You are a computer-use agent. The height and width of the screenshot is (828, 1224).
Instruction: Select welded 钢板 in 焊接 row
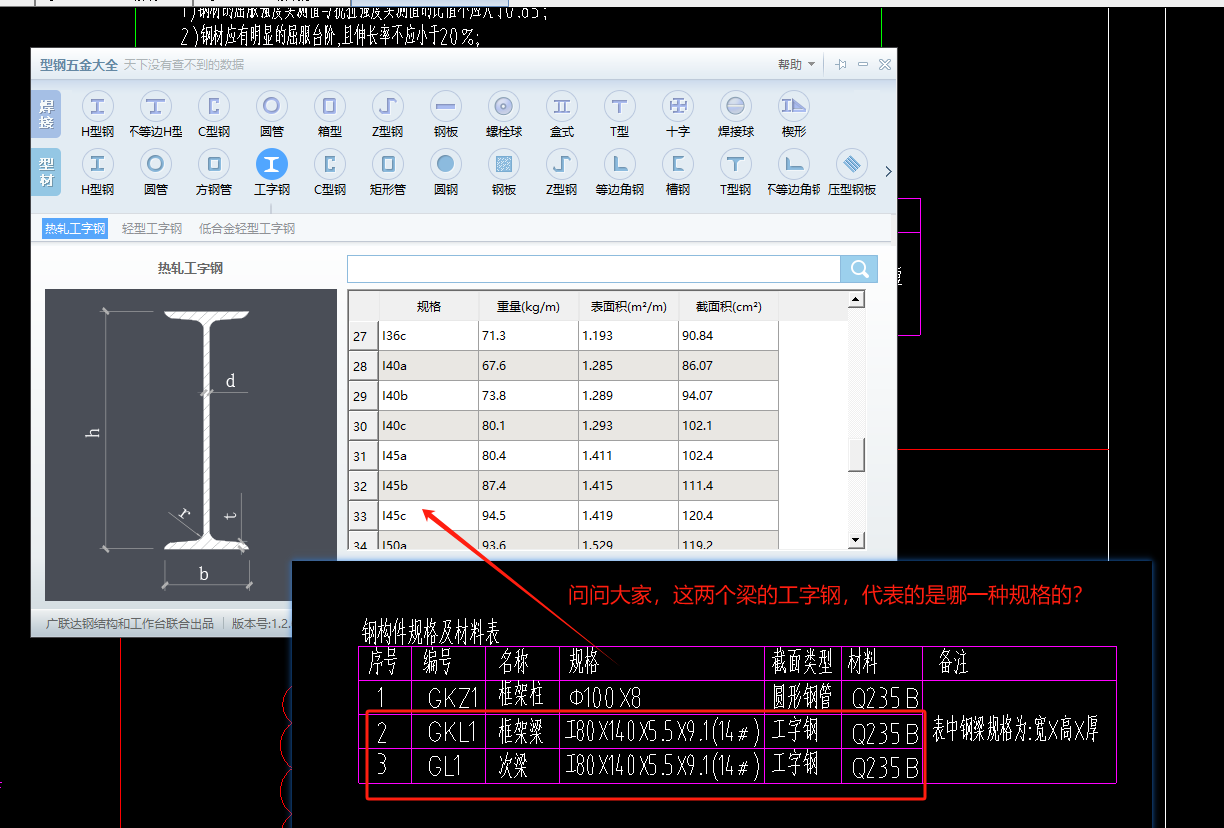pos(445,114)
